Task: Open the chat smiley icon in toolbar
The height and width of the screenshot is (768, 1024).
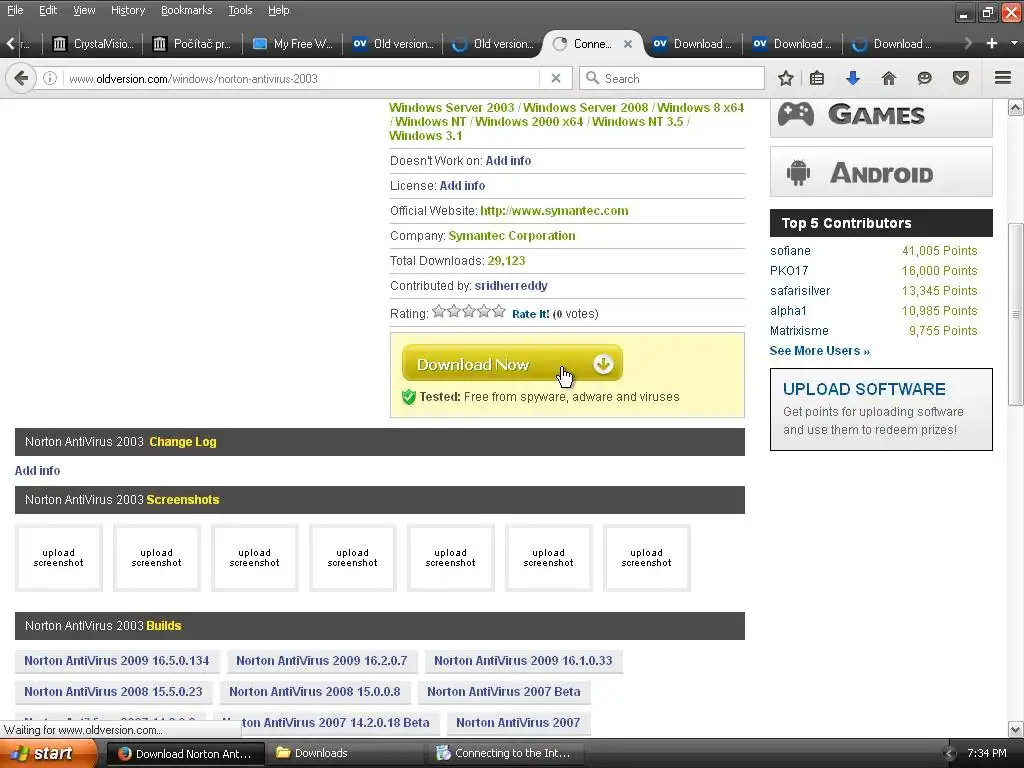Action: (924, 78)
